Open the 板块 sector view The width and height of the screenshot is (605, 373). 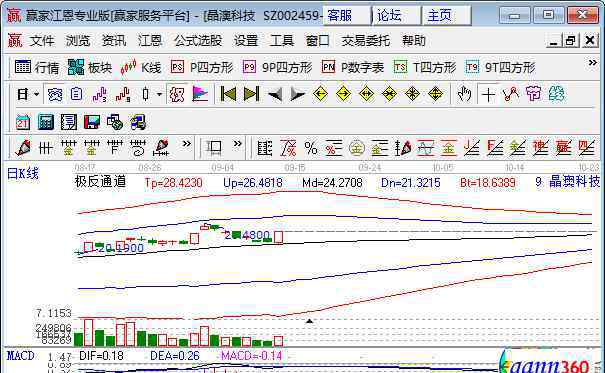click(90, 68)
